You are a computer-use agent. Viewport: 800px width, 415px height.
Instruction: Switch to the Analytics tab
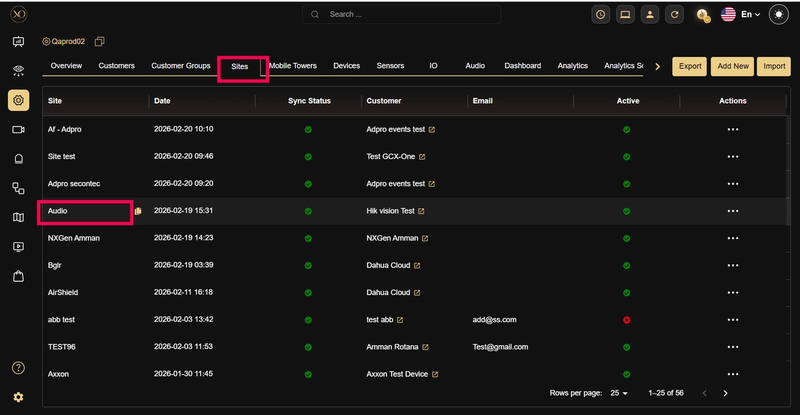572,66
